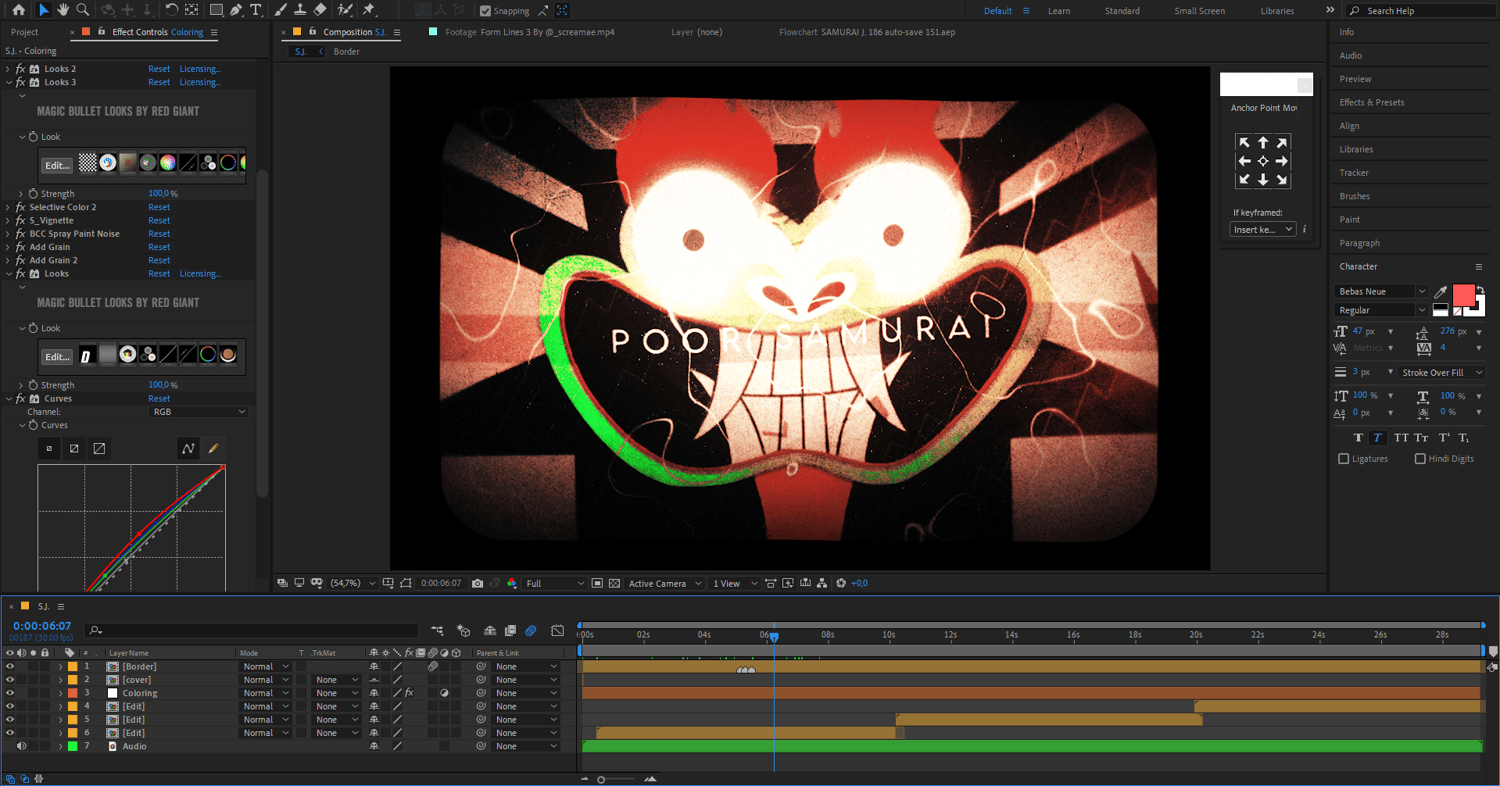
Task: Reset the S_Vignette effect
Action: tap(159, 220)
